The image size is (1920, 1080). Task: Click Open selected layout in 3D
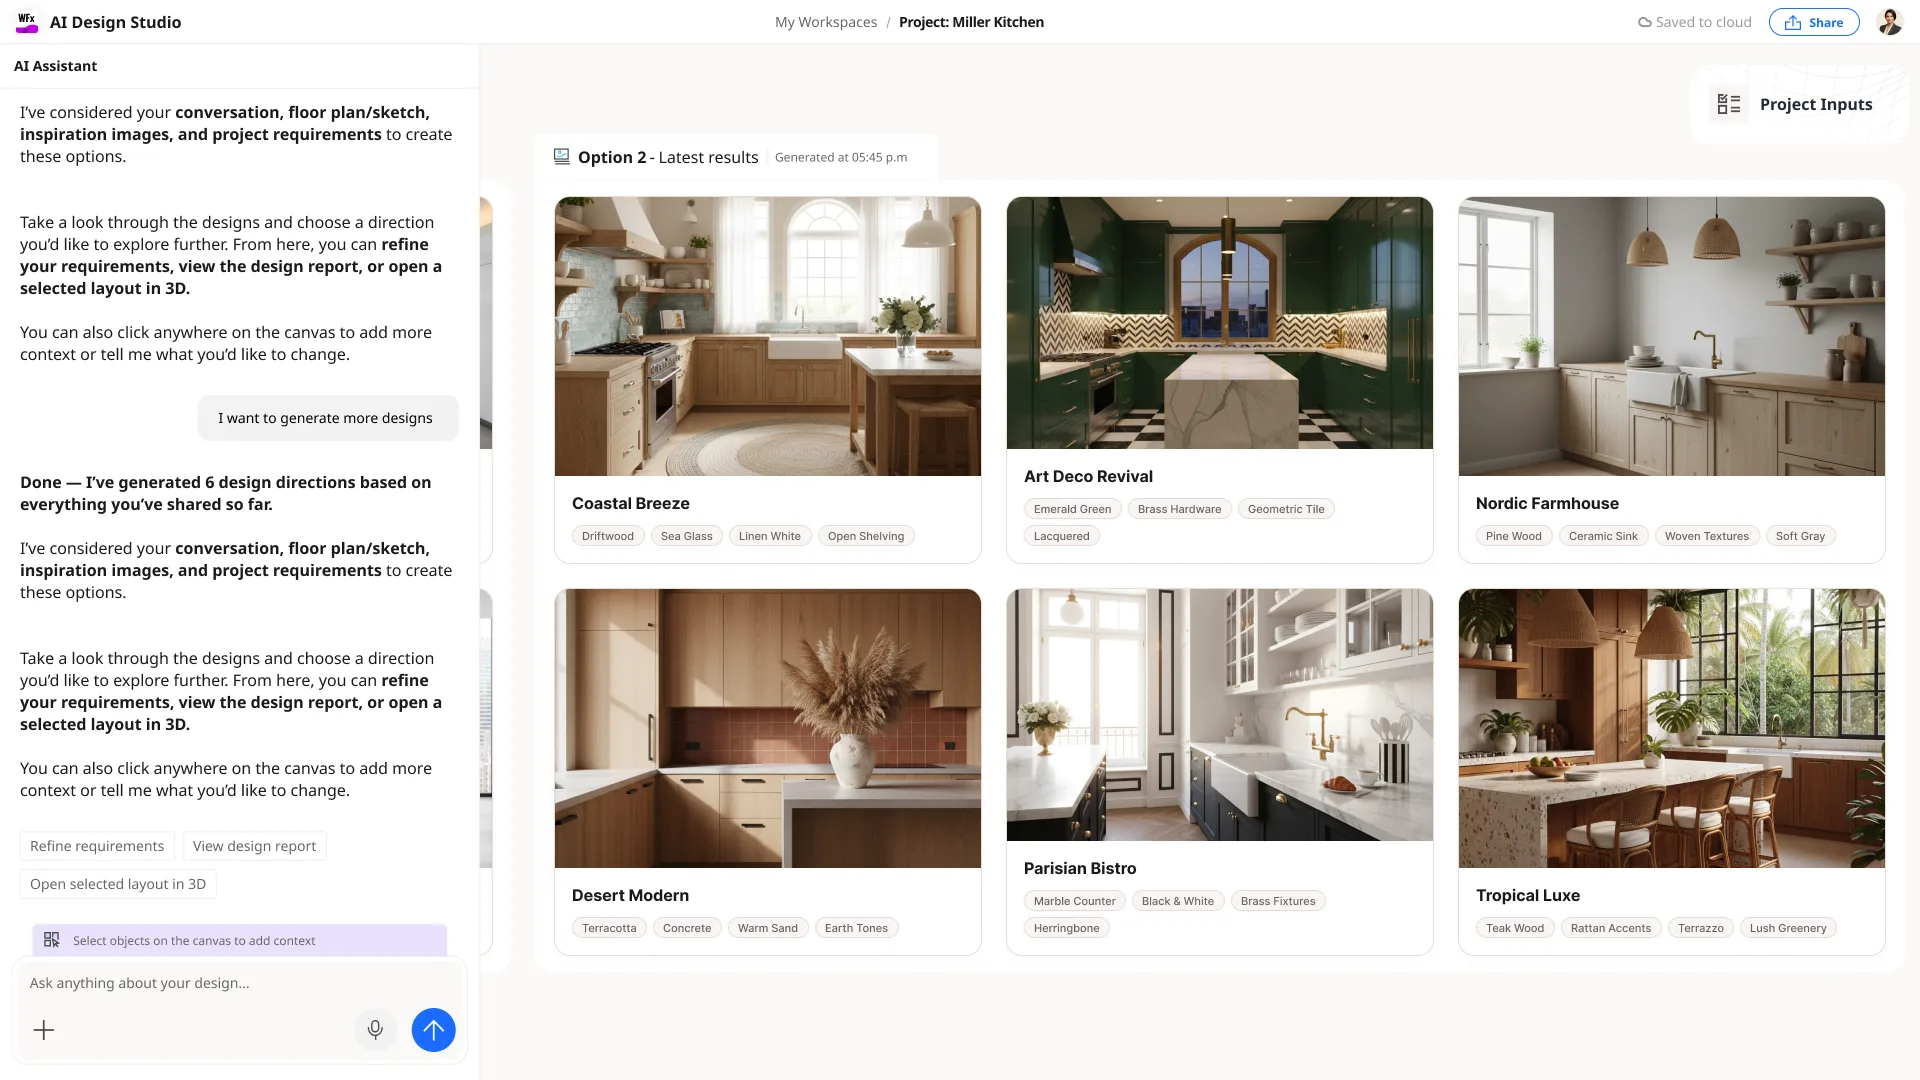tap(118, 884)
